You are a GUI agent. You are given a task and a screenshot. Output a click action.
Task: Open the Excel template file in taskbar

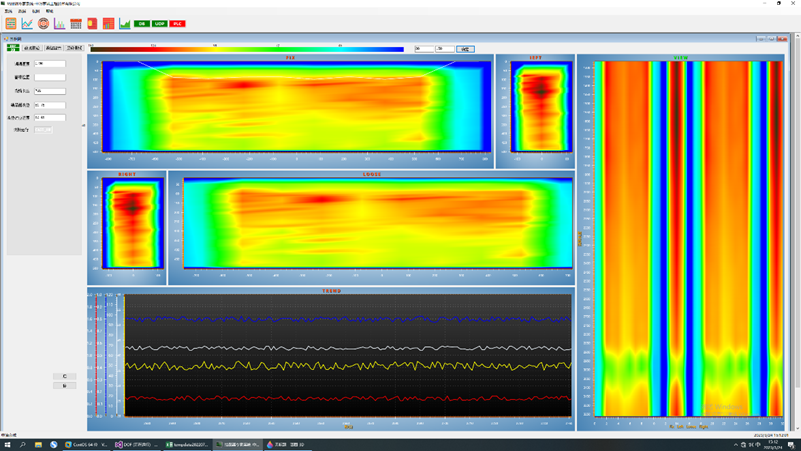pyautogui.click(x=186, y=444)
